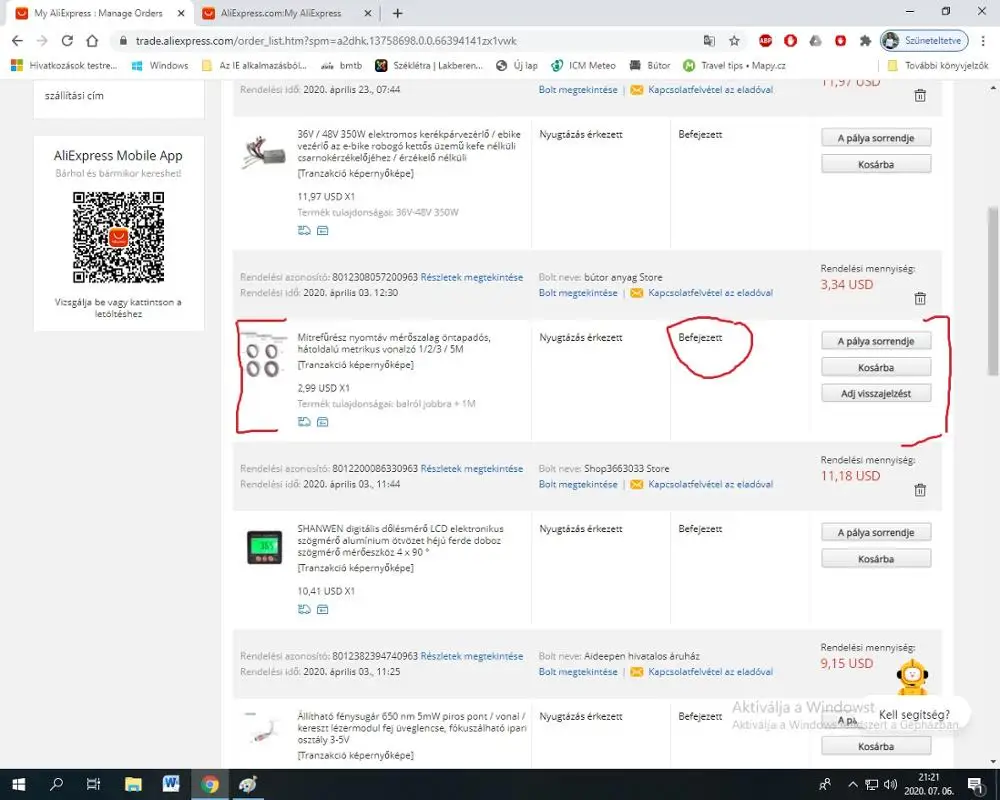The height and width of the screenshot is (800, 1000).
Task: Click the Adj visszajelzést button
Action: click(876, 394)
